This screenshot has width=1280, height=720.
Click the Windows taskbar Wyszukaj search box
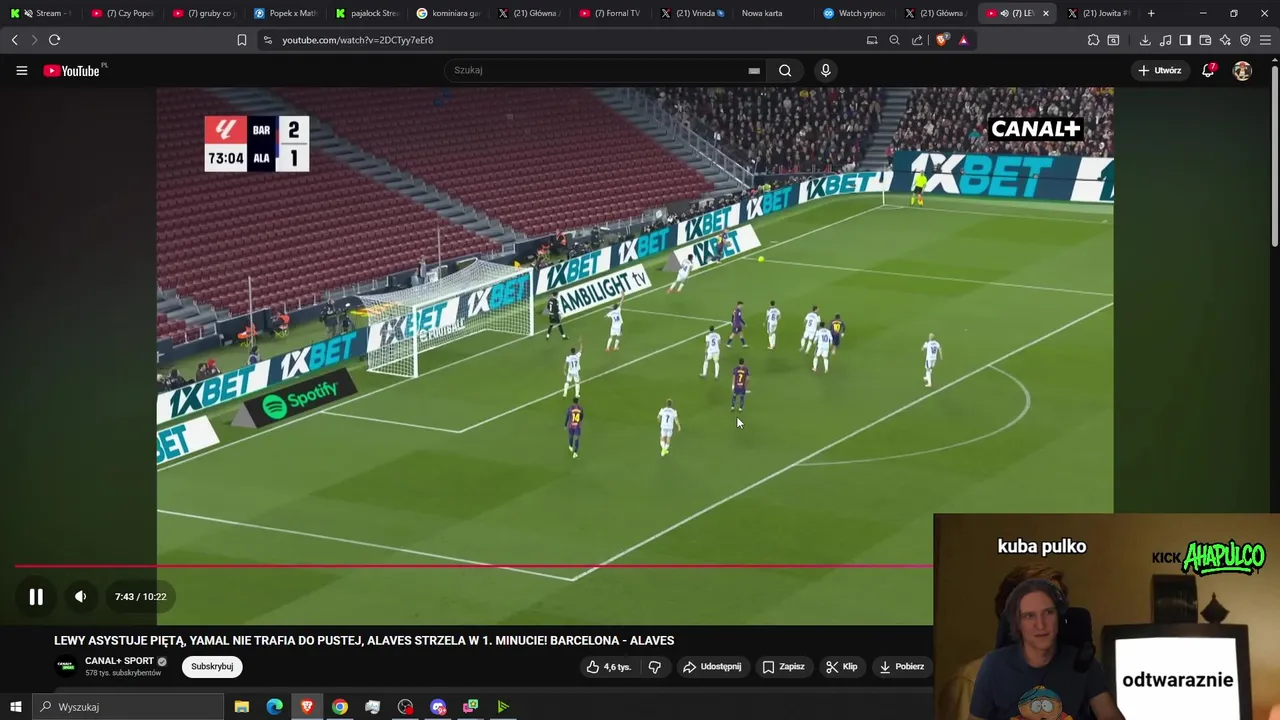click(x=127, y=707)
